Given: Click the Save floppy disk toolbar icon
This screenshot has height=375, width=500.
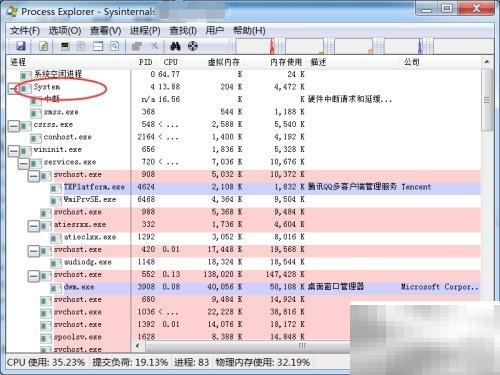Looking at the screenshot, I should pyautogui.click(x=20, y=46).
